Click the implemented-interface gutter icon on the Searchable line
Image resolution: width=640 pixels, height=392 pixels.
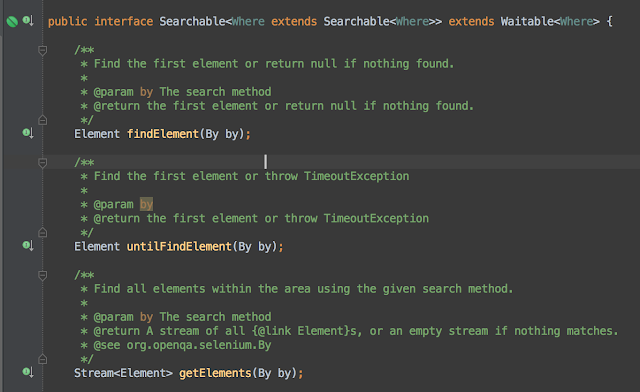28,20
